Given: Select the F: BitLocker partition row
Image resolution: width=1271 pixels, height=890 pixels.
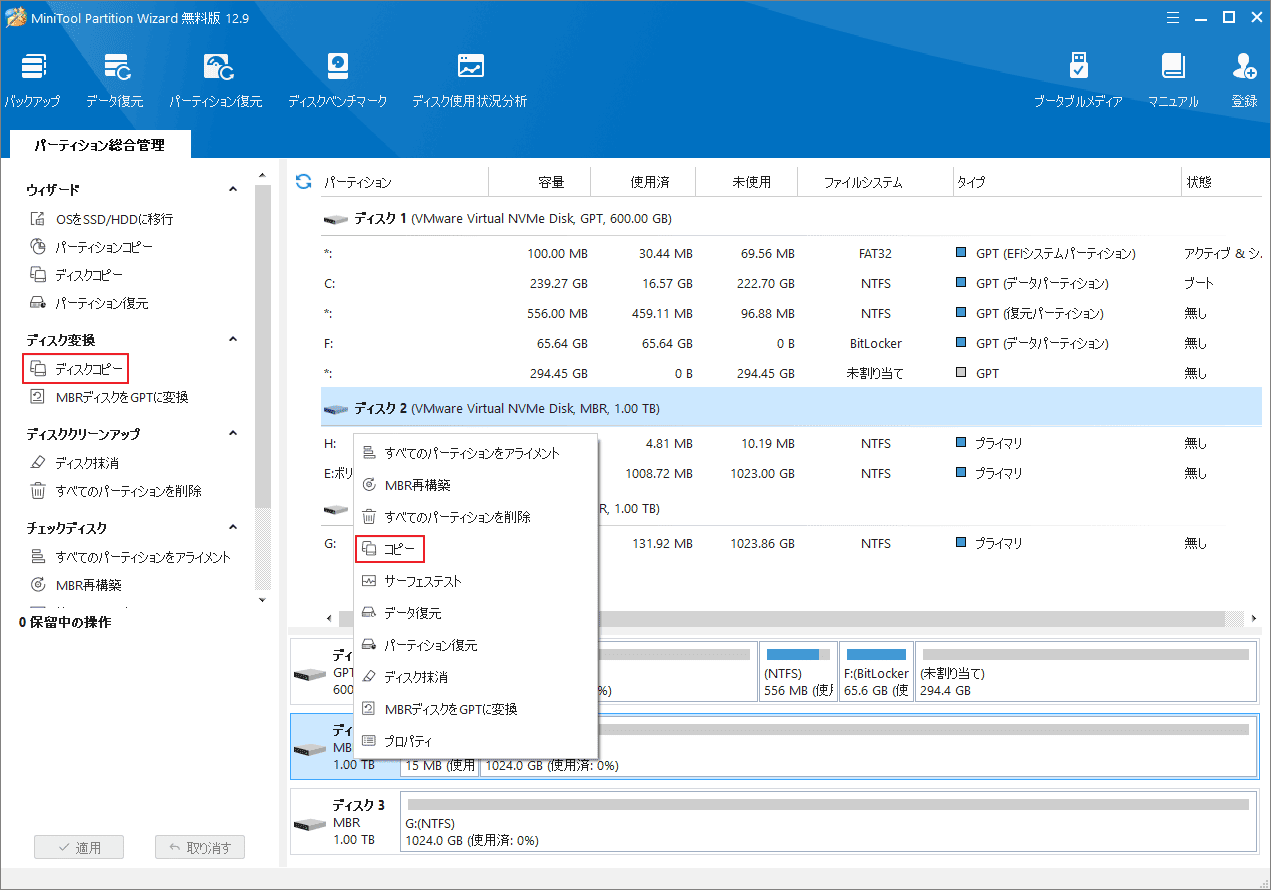Looking at the screenshot, I should [x=790, y=343].
